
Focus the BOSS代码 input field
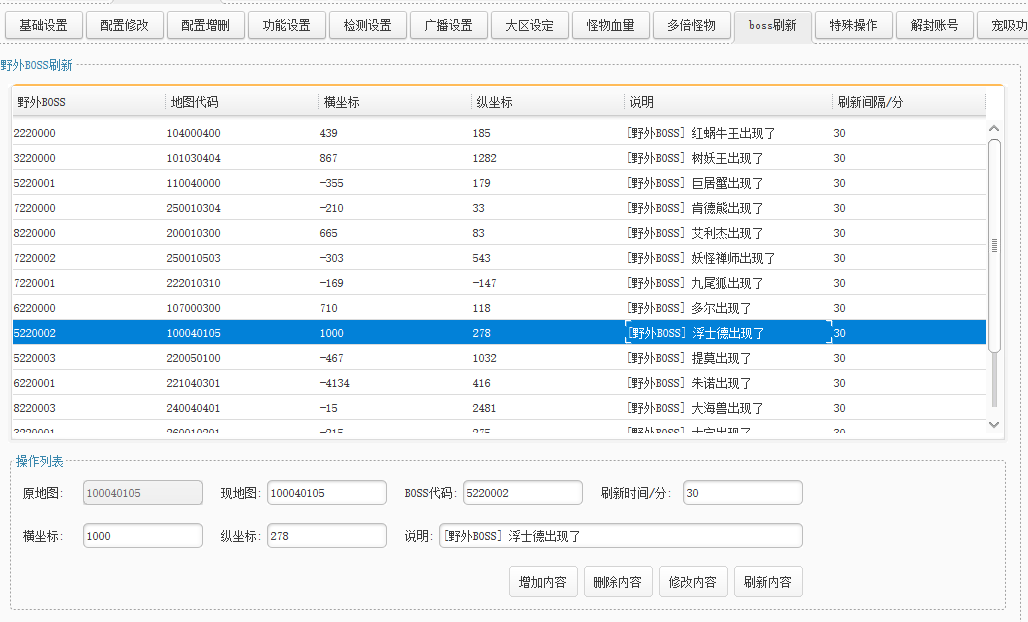pyautogui.click(x=523, y=493)
